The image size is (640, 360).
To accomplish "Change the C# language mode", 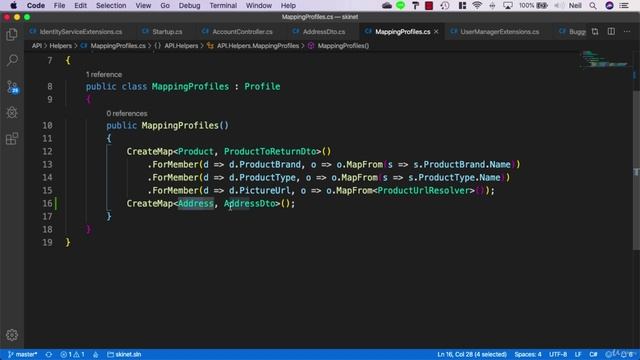I will point(593,354).
